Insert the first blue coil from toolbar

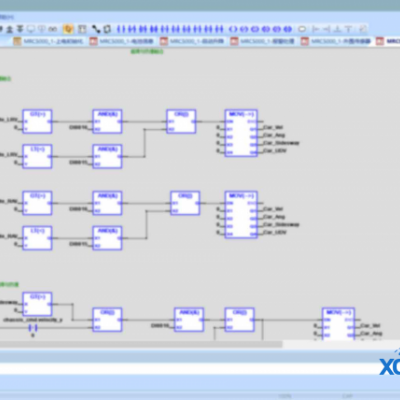coord(233,29)
